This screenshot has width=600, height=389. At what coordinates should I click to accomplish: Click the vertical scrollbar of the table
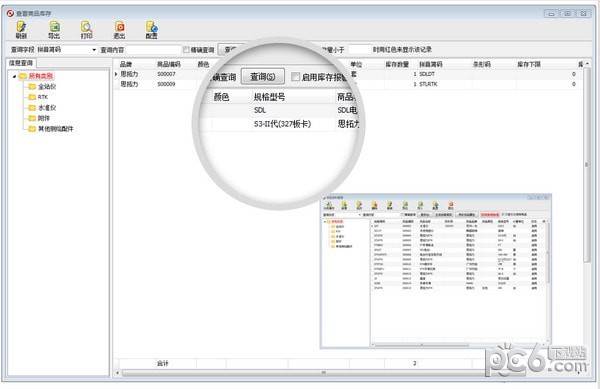point(587,164)
